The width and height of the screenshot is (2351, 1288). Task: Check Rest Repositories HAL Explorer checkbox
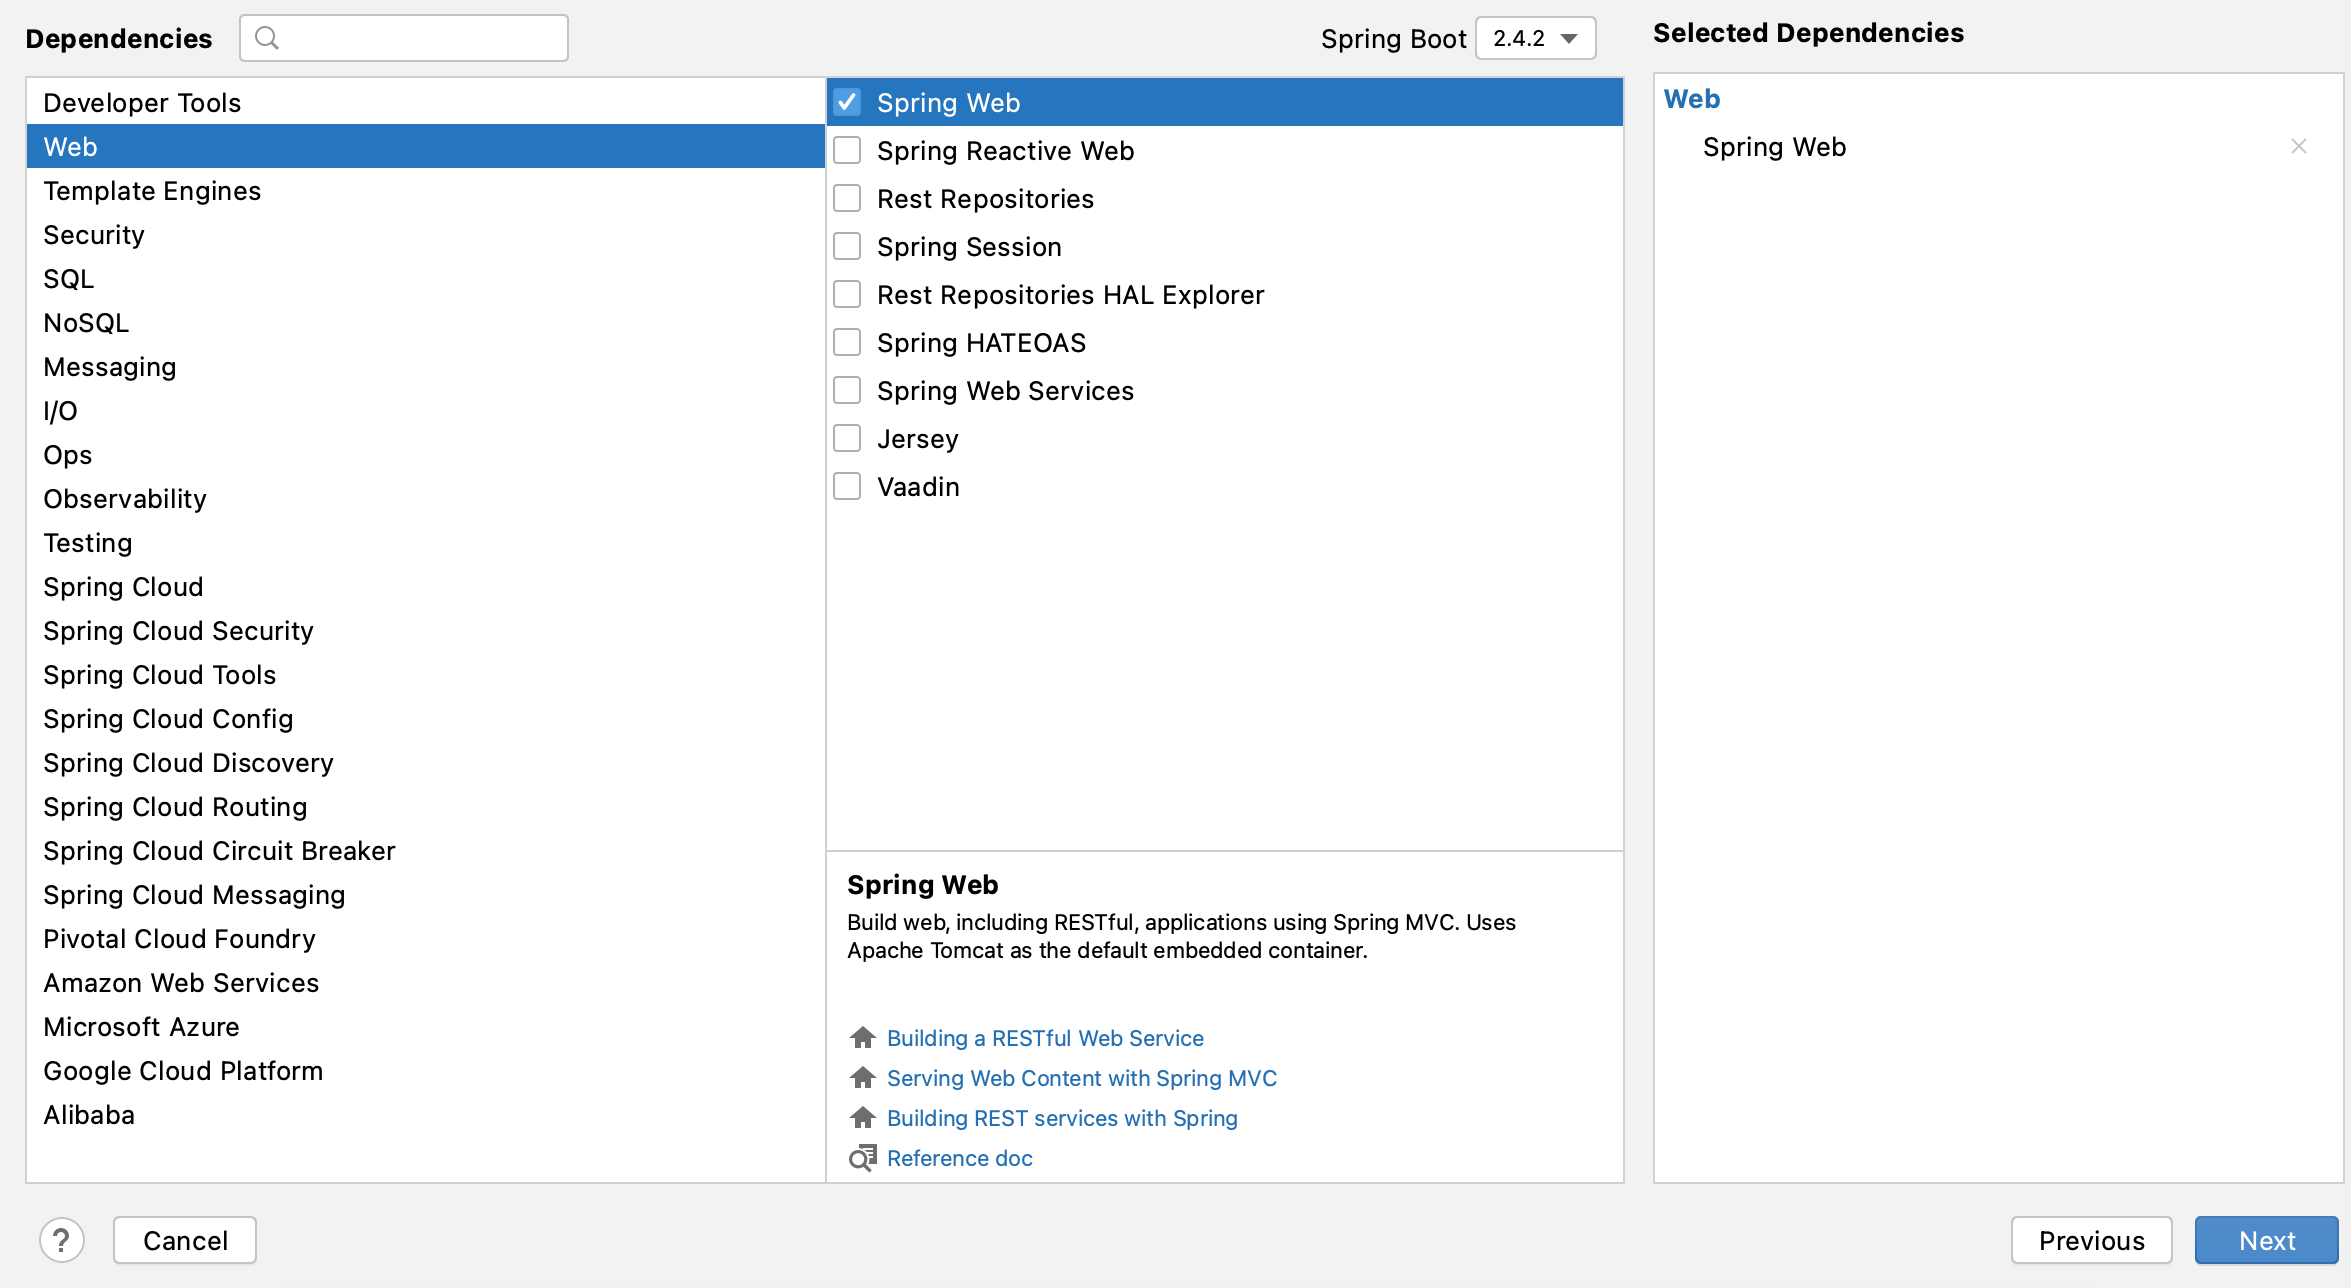coord(847,294)
